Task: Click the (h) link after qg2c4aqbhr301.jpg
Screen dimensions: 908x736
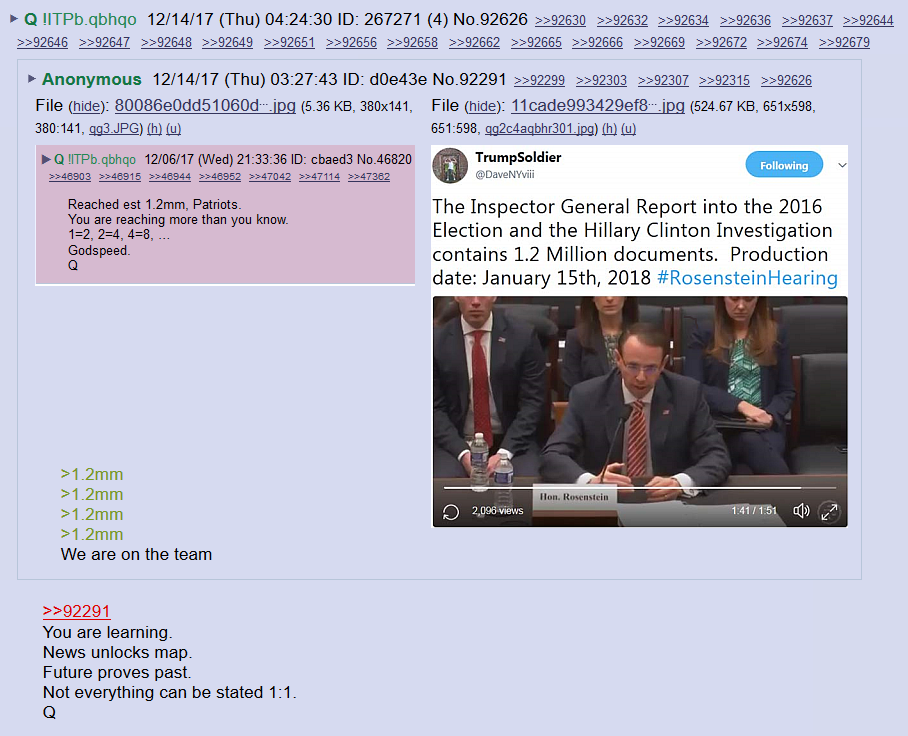Action: pyautogui.click(x=609, y=129)
